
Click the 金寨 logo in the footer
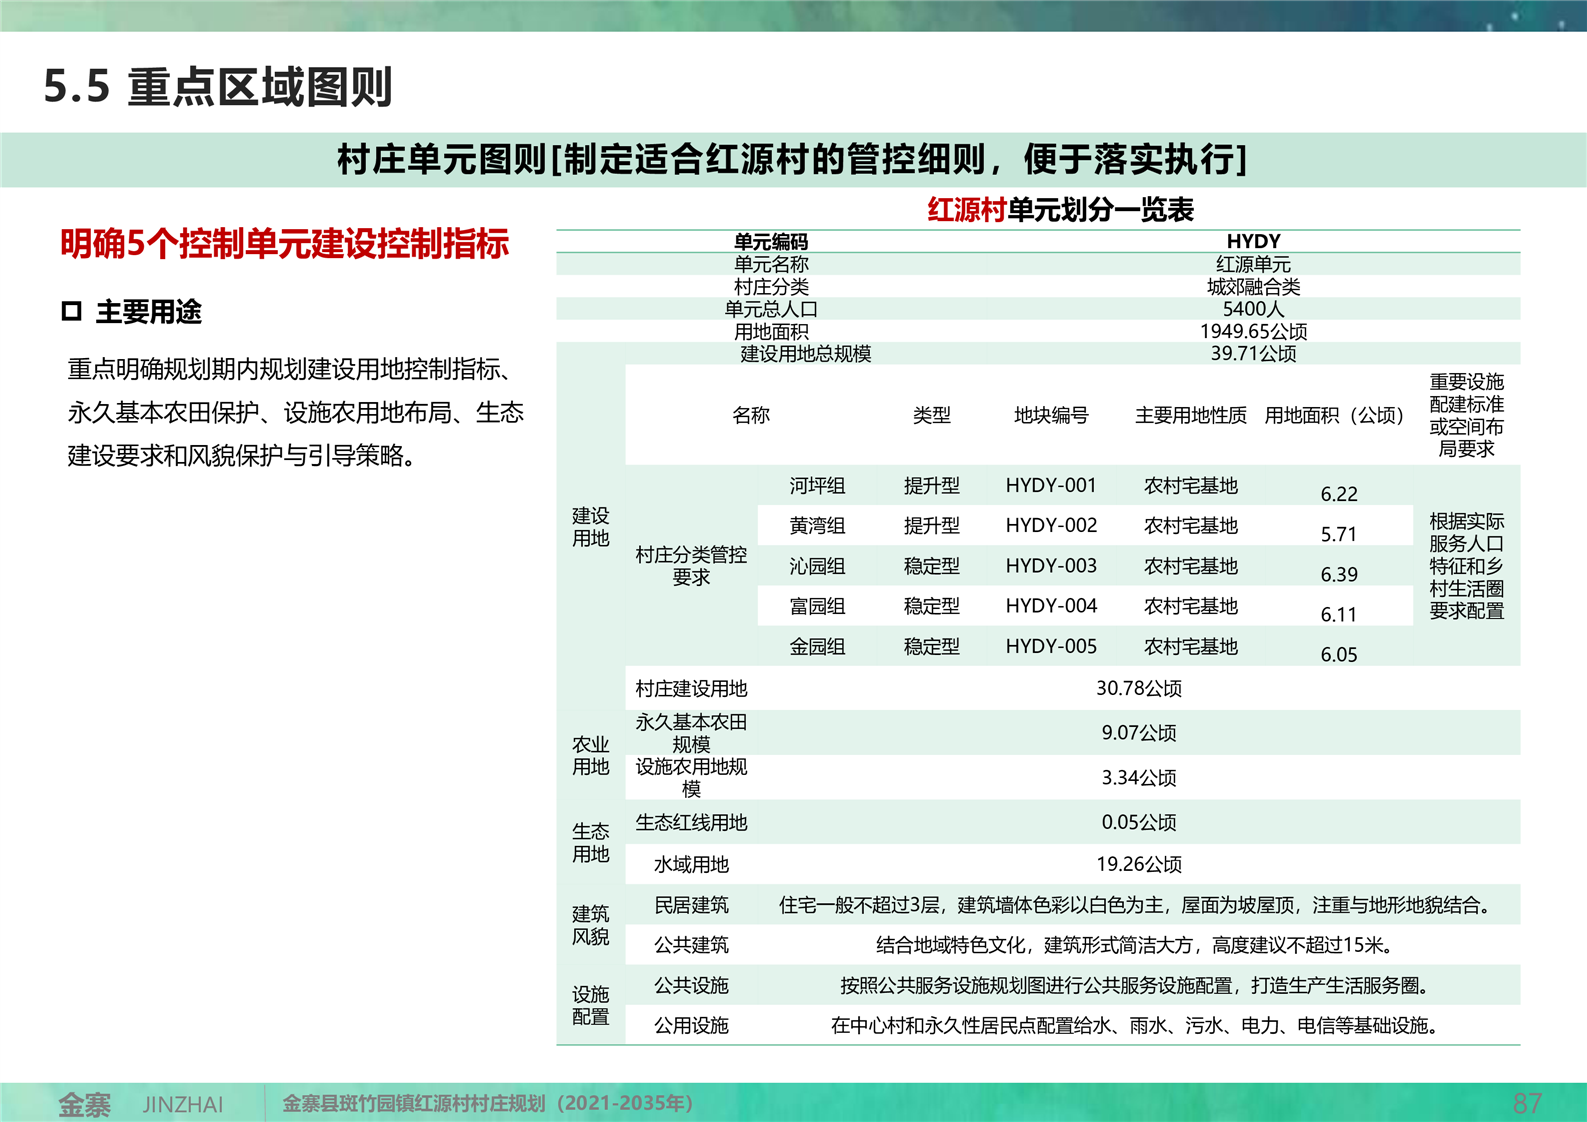(x=85, y=1104)
